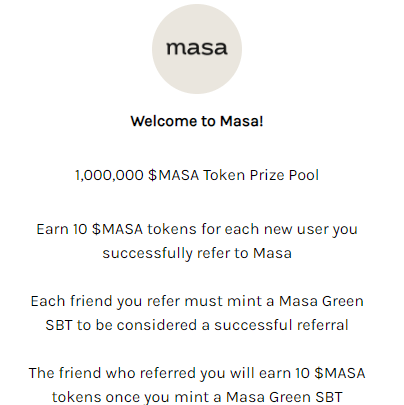
Task: Click the words "Each friend"
Action: (71, 301)
